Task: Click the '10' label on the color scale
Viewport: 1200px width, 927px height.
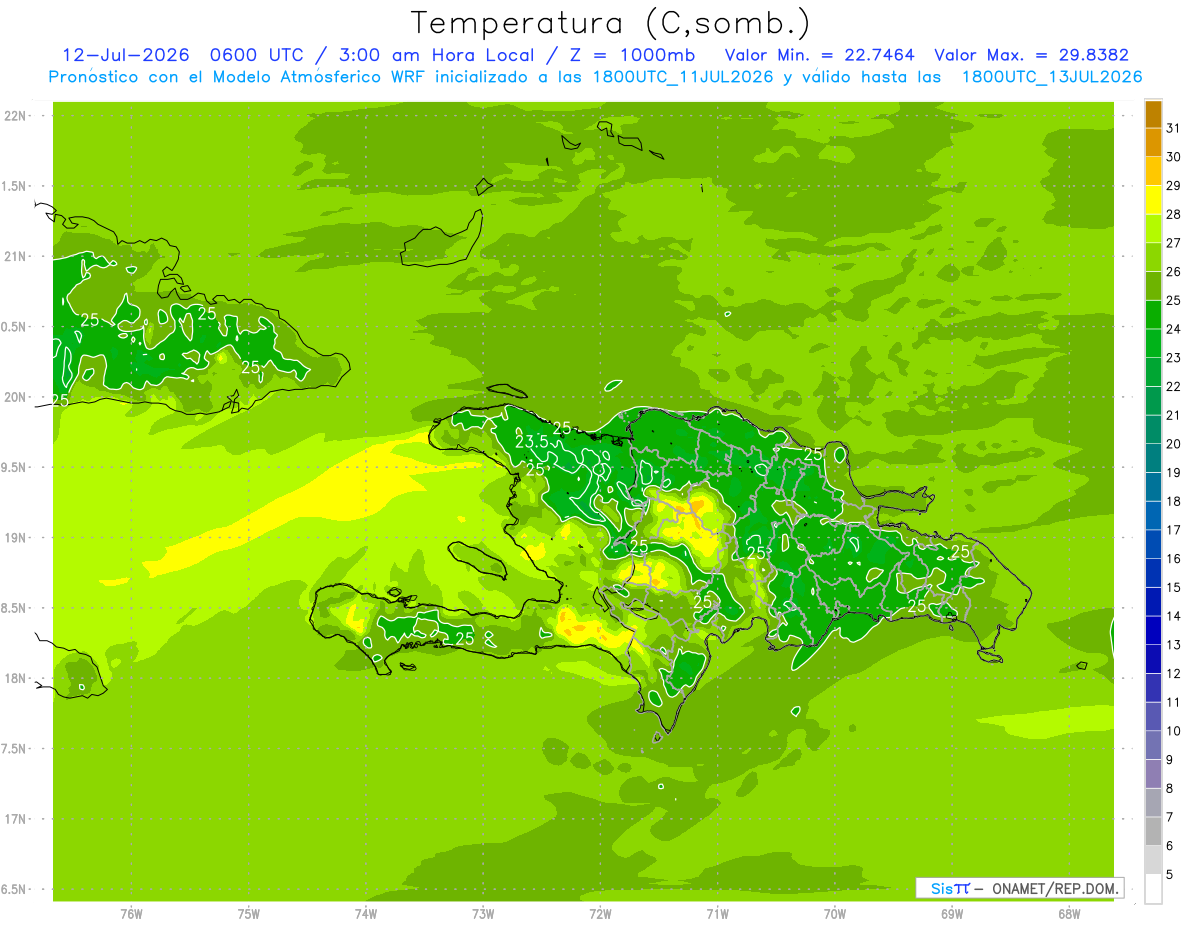Action: (x=1174, y=731)
